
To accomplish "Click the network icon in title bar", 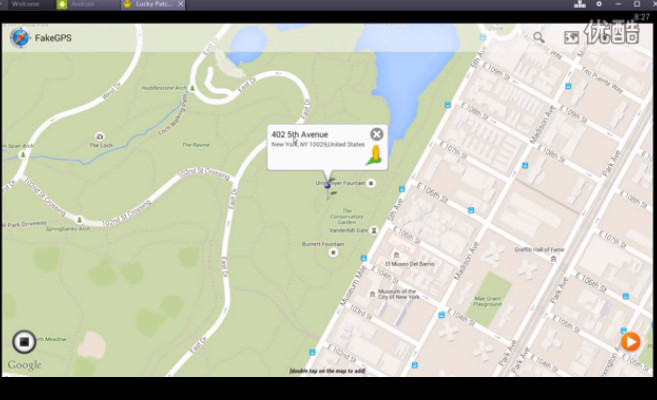I will pyautogui.click(x=580, y=4).
